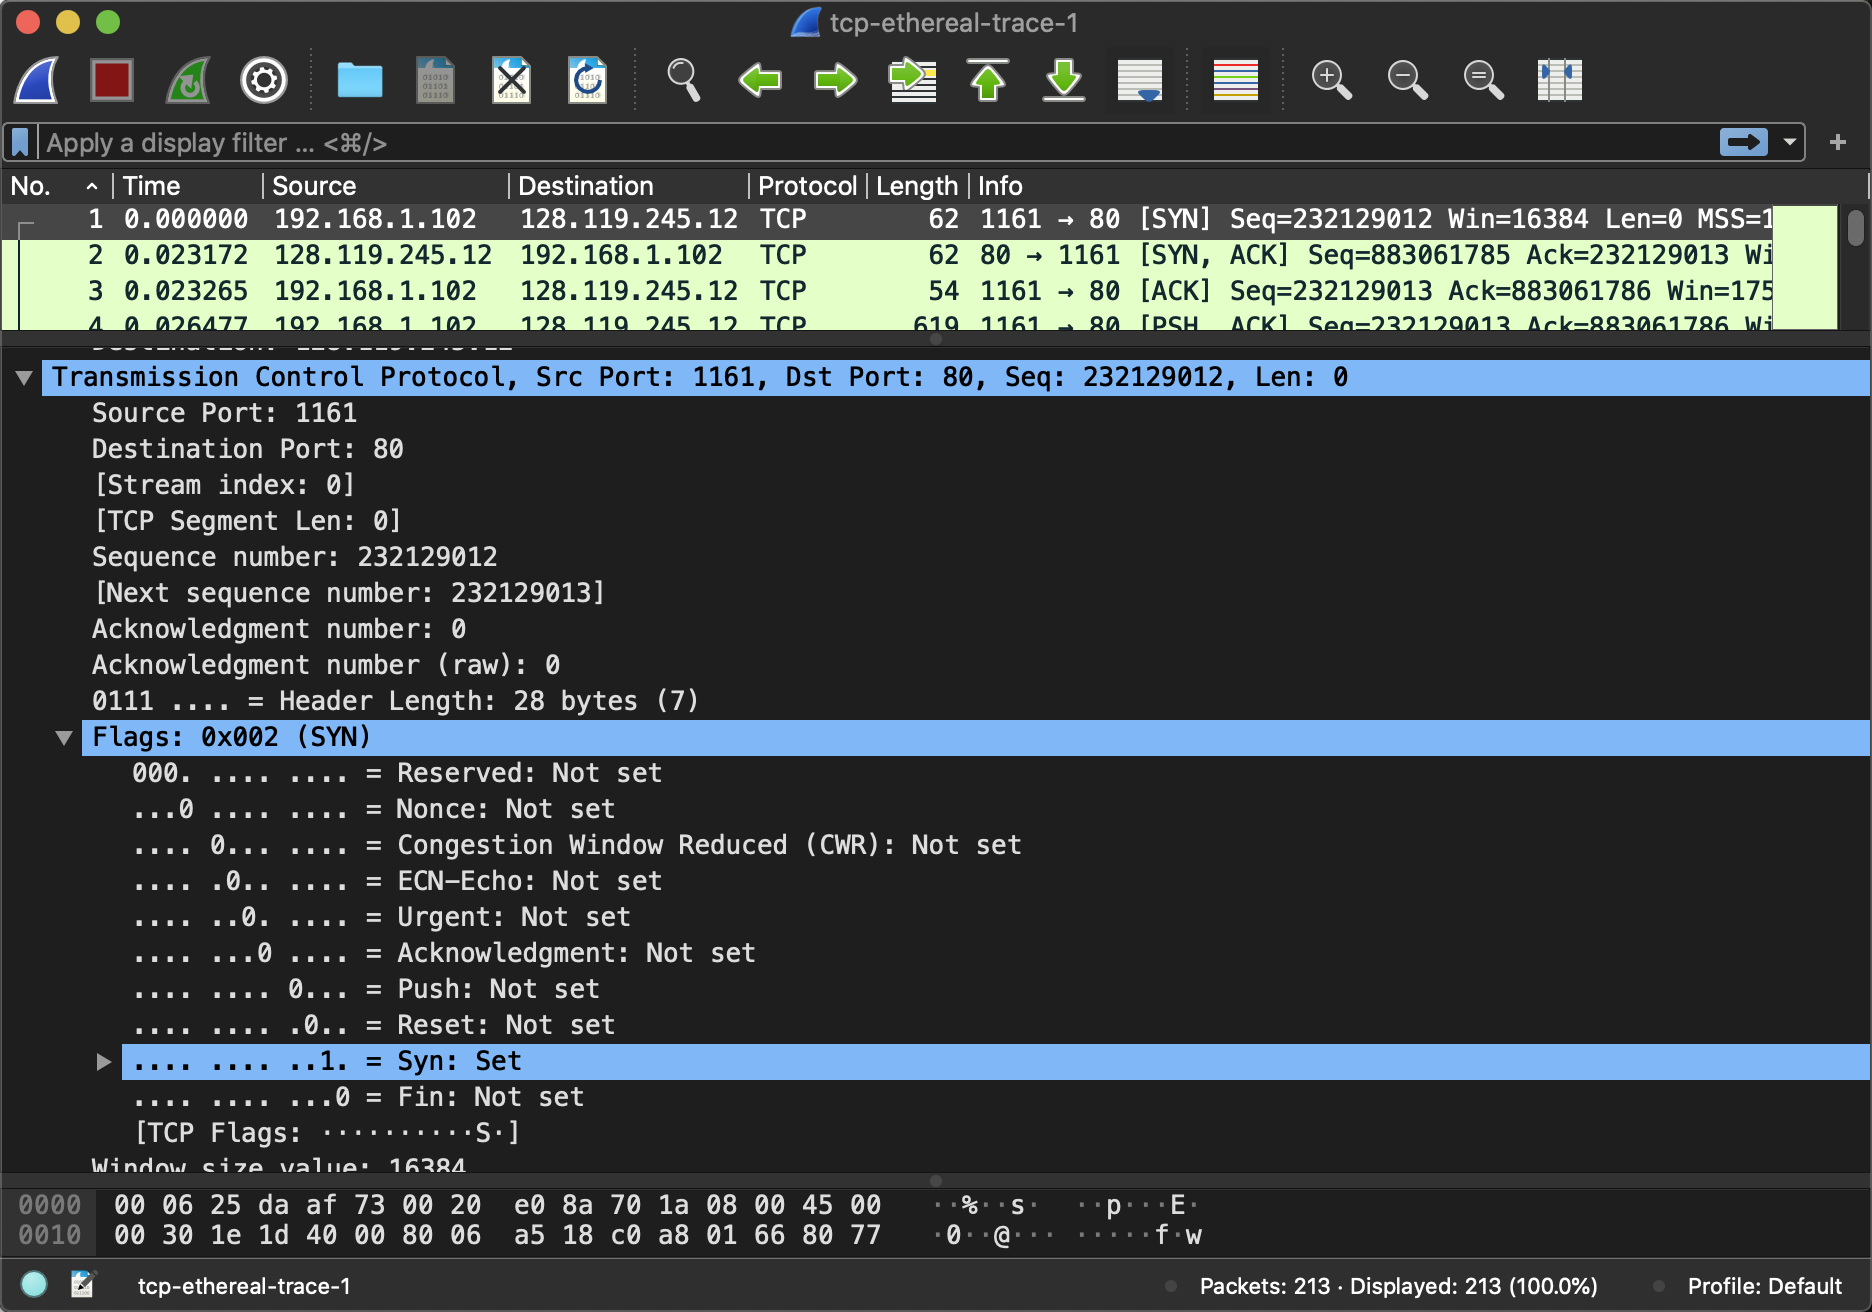Viewport: 1872px width, 1312px height.
Task: Stop capture using the red square icon
Action: (x=112, y=80)
